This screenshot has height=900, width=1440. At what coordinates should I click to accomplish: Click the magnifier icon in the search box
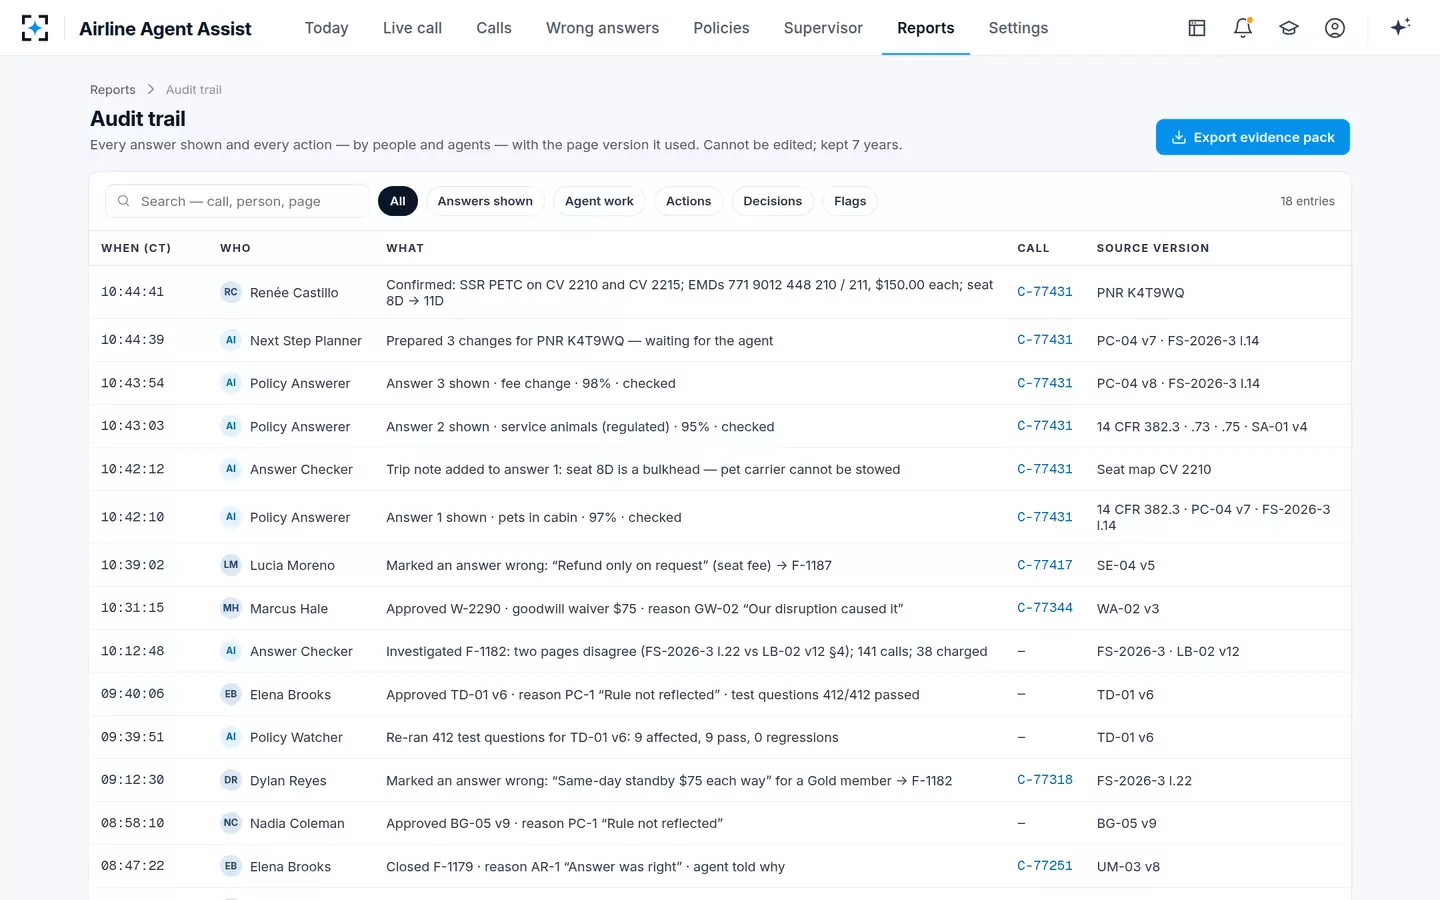pyautogui.click(x=124, y=201)
